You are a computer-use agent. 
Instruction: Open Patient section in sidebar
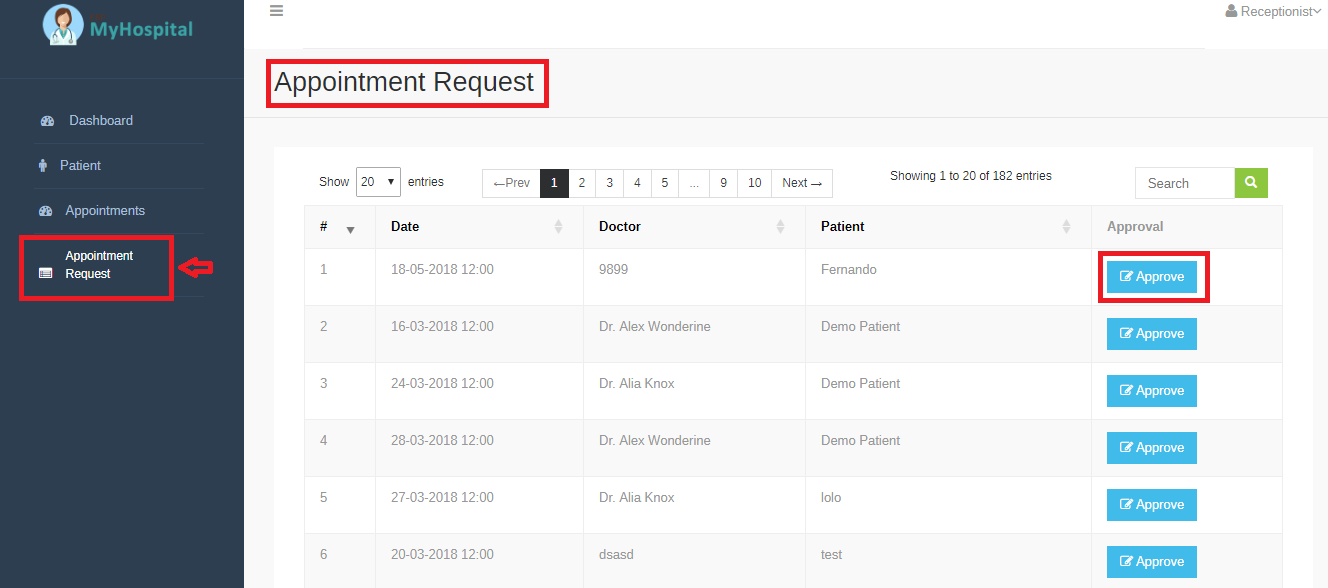80,166
